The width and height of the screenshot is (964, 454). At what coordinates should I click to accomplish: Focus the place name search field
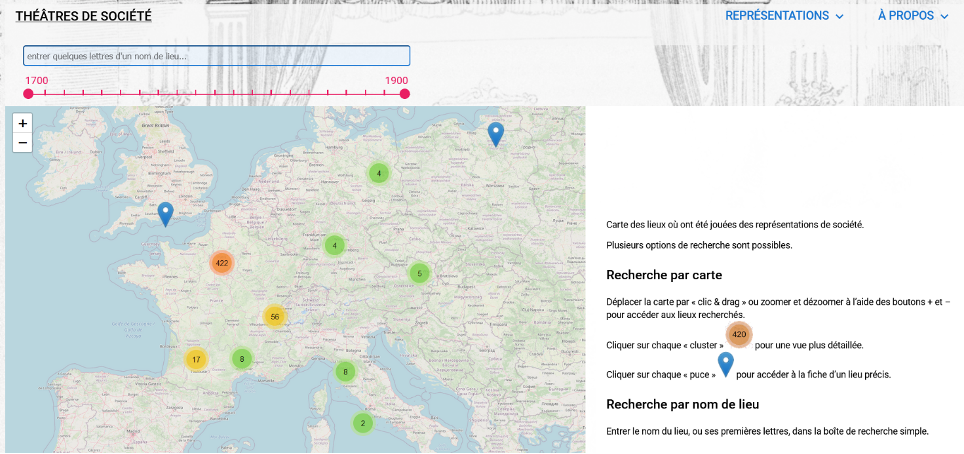(x=216, y=56)
